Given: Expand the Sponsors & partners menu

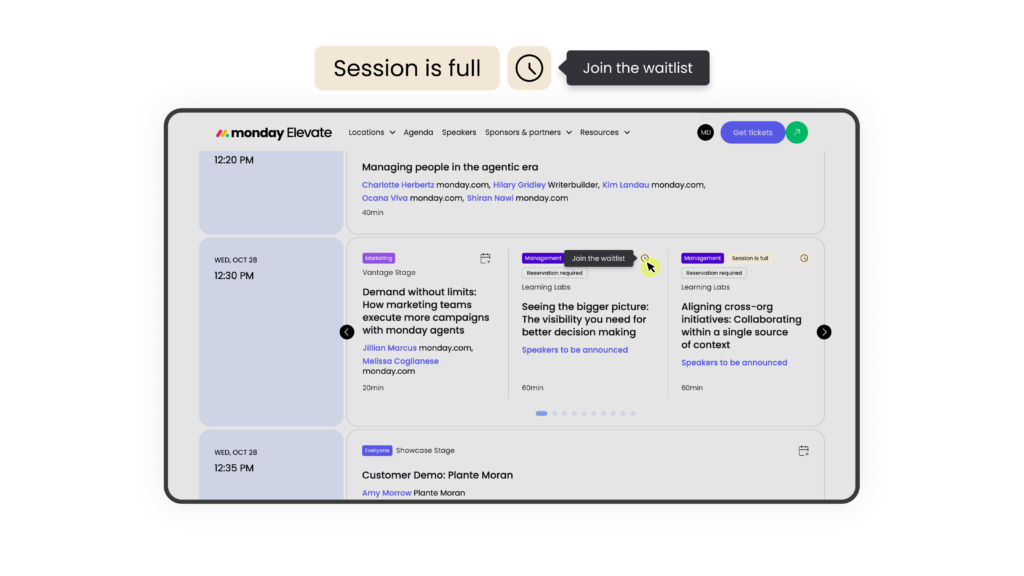Looking at the screenshot, I should pos(528,132).
